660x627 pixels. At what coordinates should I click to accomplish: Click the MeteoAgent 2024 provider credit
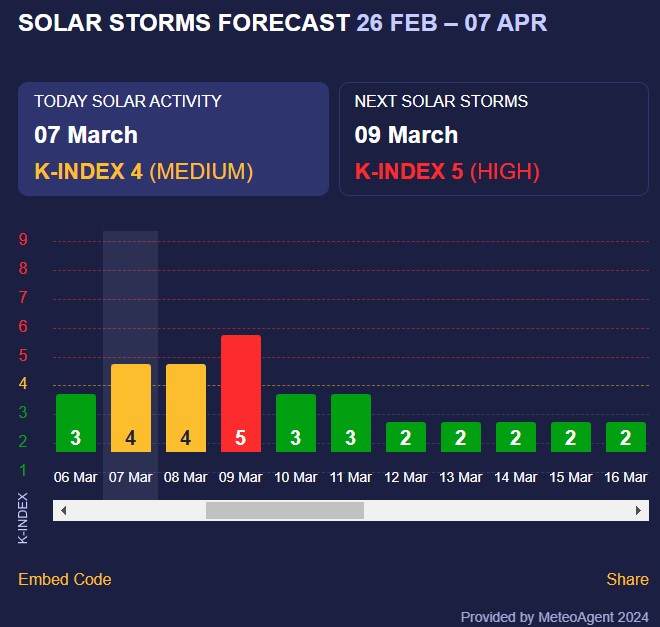554,617
